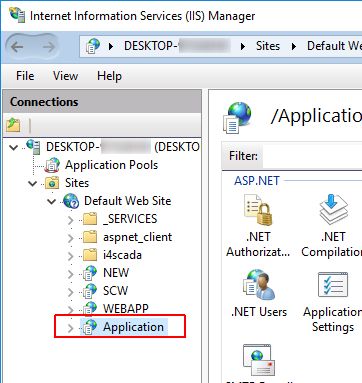This screenshot has height=383, width=362.
Task: Open the .NET Authorization Rules feature icon
Action: point(258,210)
